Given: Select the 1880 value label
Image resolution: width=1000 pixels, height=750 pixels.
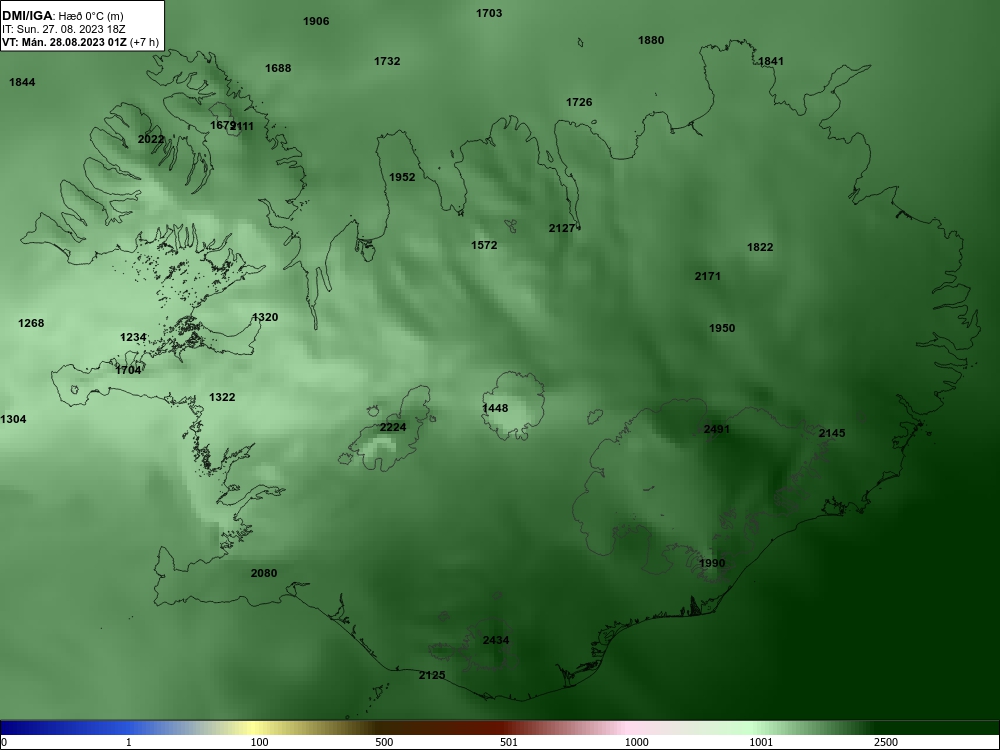Looking at the screenshot, I should (x=651, y=40).
